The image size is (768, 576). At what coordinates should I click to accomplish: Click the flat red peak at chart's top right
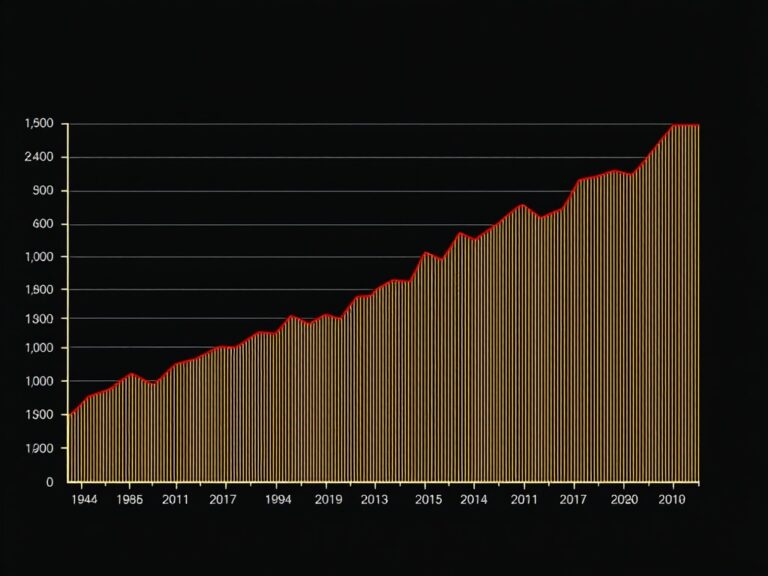coord(686,125)
